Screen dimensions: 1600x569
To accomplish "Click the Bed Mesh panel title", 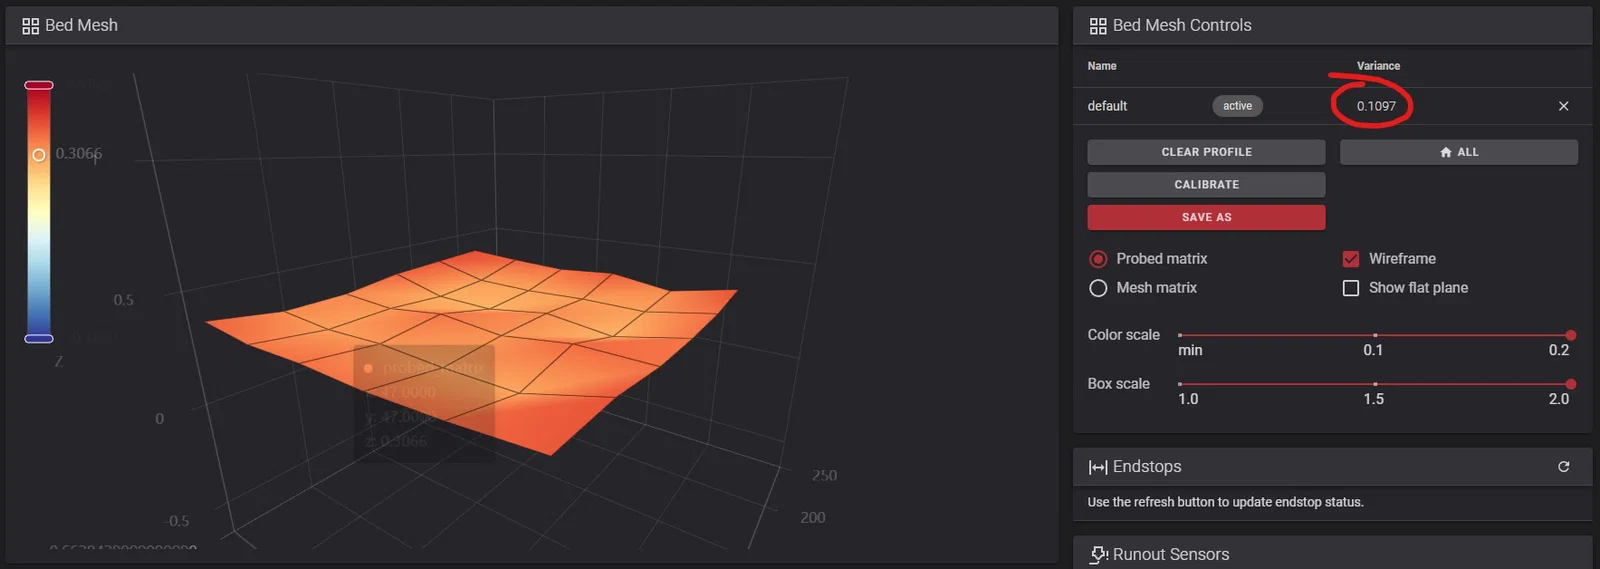I will (x=81, y=26).
